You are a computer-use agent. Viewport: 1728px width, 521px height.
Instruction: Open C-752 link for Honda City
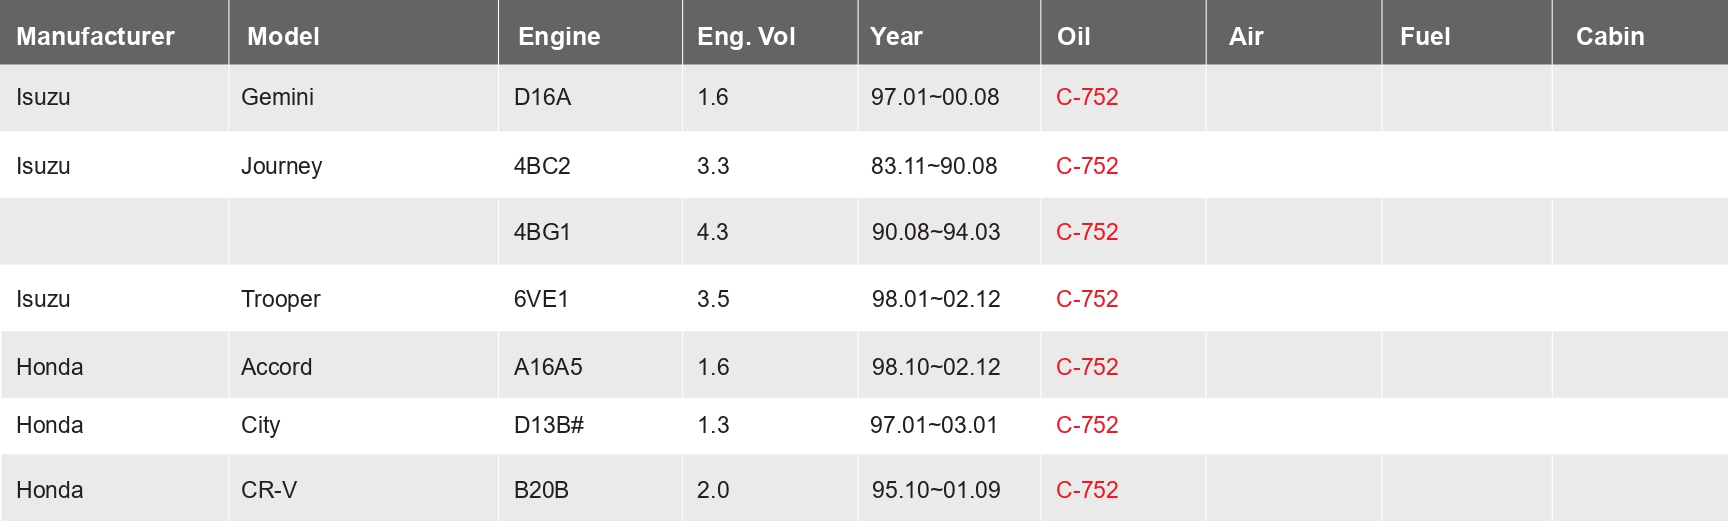click(1087, 425)
